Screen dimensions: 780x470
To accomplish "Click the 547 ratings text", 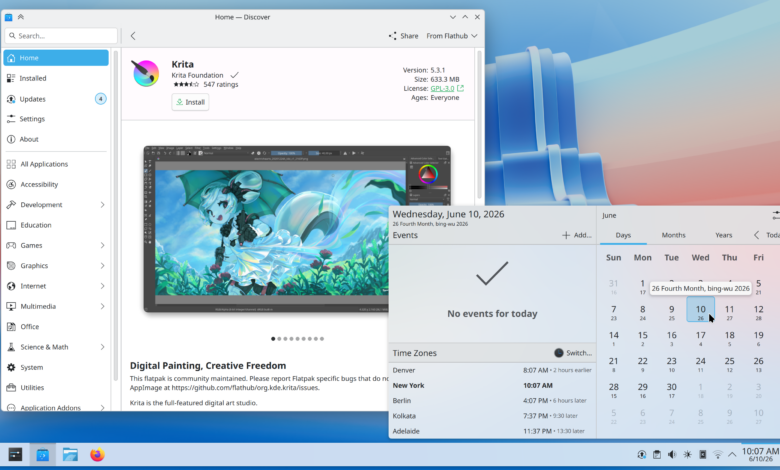I will pyautogui.click(x=220, y=85).
